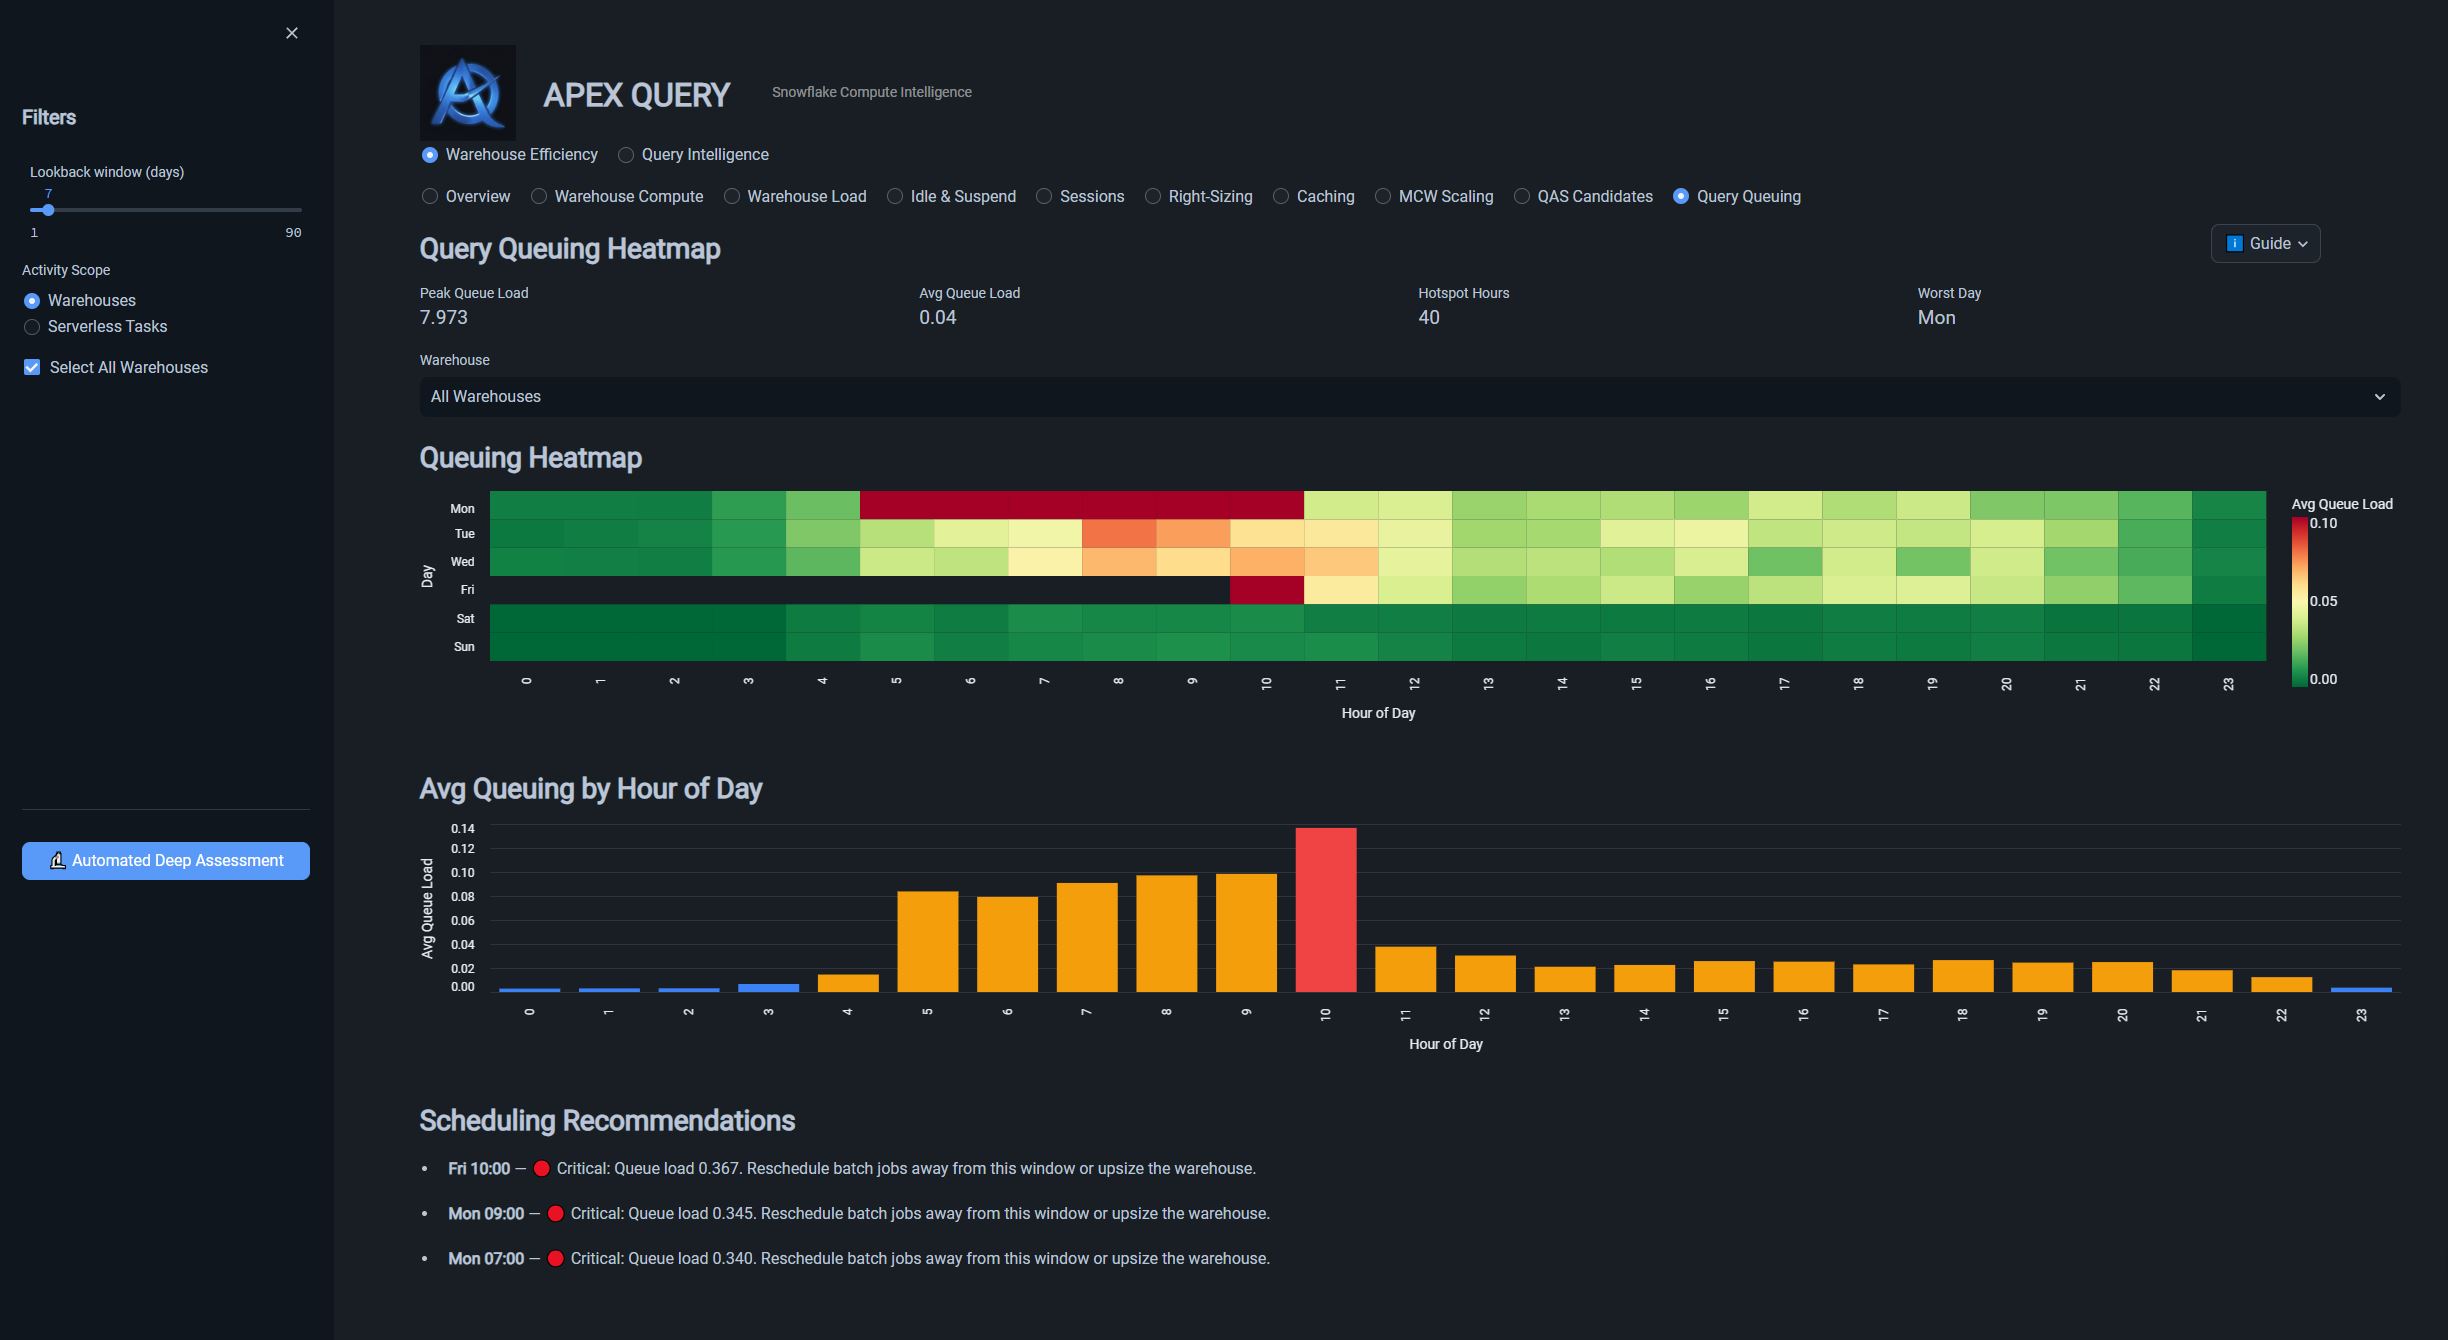Click the Hotspot Hours value 40
Viewport: 2448px width, 1340px height.
click(1429, 317)
